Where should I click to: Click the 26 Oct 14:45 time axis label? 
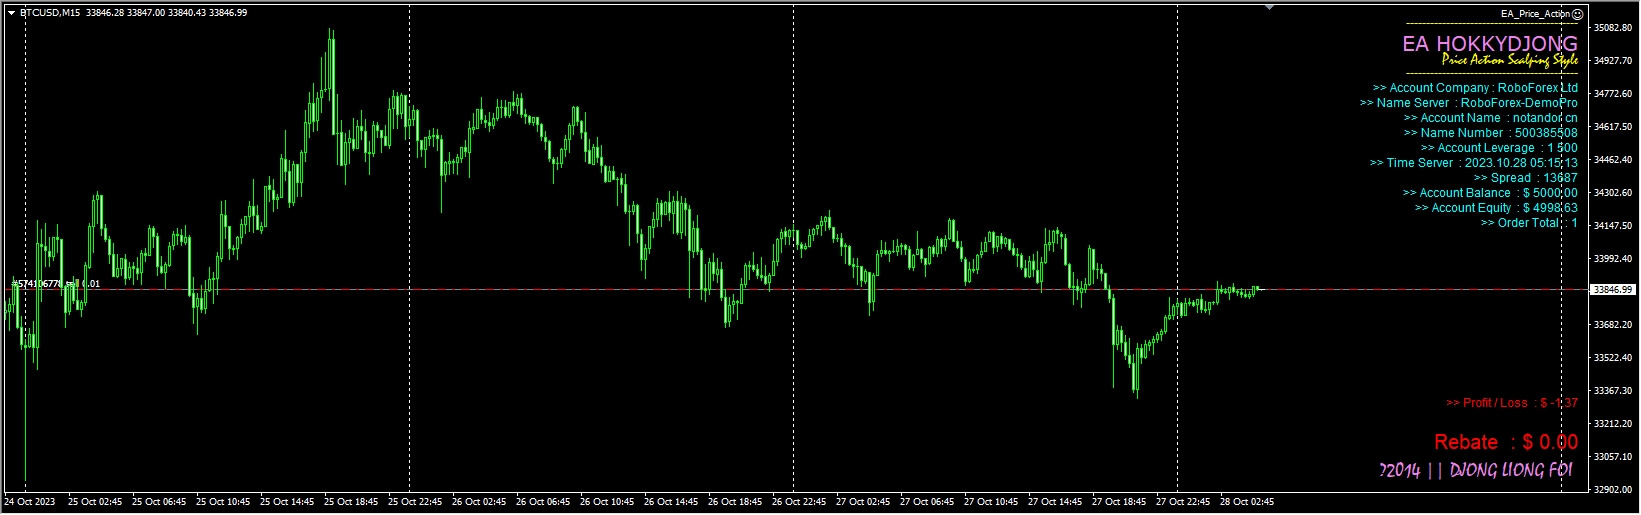point(671,502)
